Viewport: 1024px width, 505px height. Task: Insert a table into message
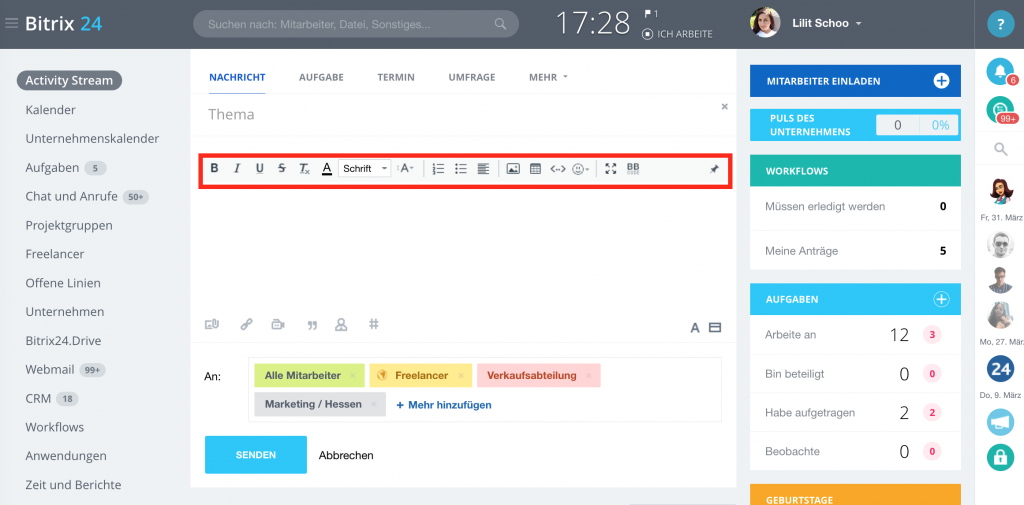(536, 169)
